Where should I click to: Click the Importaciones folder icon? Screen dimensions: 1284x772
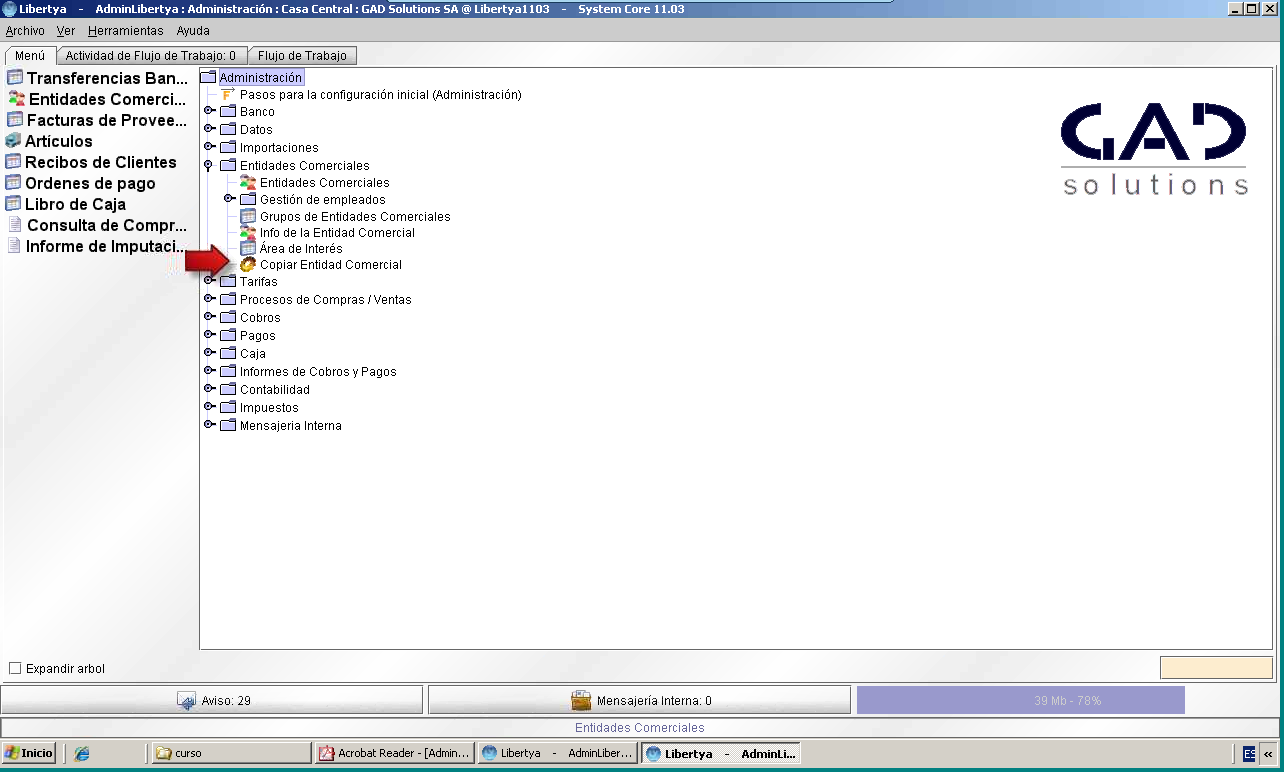[228, 148]
